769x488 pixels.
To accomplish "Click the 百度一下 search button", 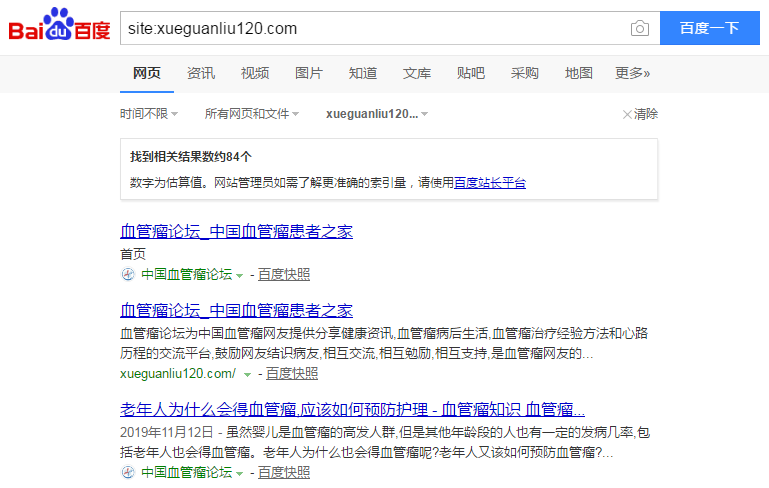I will [x=710, y=28].
